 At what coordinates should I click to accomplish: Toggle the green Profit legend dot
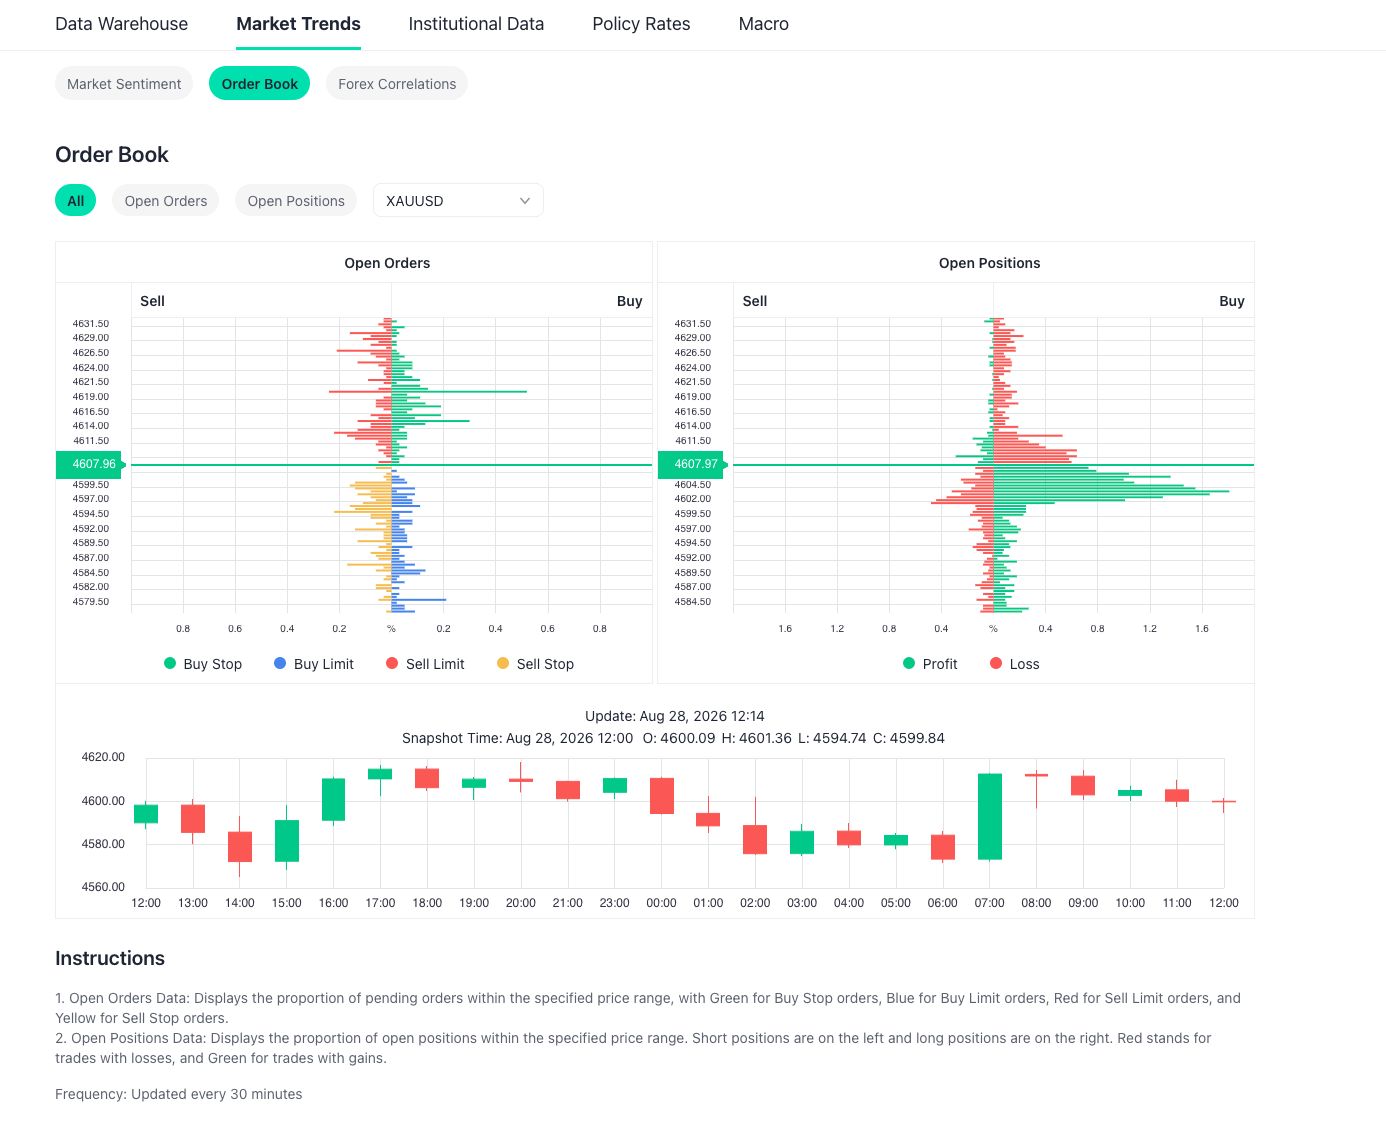point(909,663)
